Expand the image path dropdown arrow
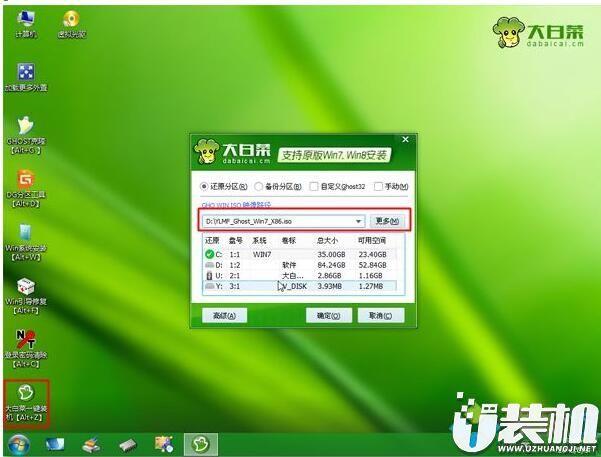The height and width of the screenshot is (457, 601). tap(358, 222)
